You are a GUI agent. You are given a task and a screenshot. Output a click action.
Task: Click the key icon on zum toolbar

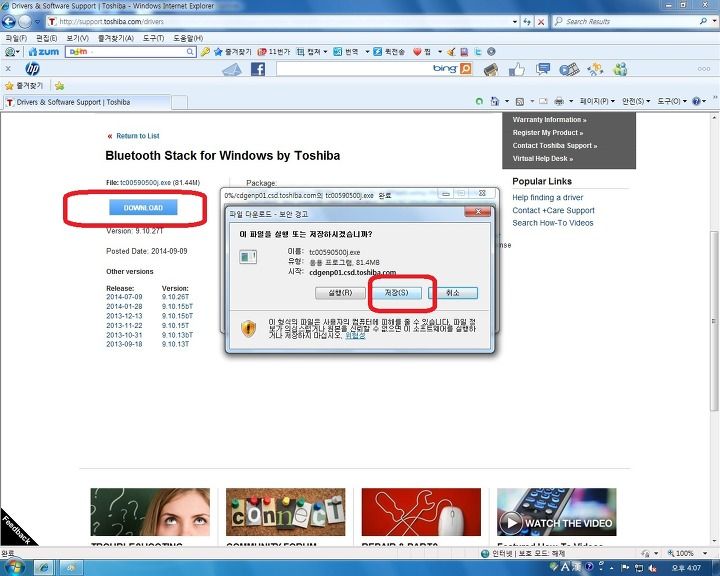point(205,52)
